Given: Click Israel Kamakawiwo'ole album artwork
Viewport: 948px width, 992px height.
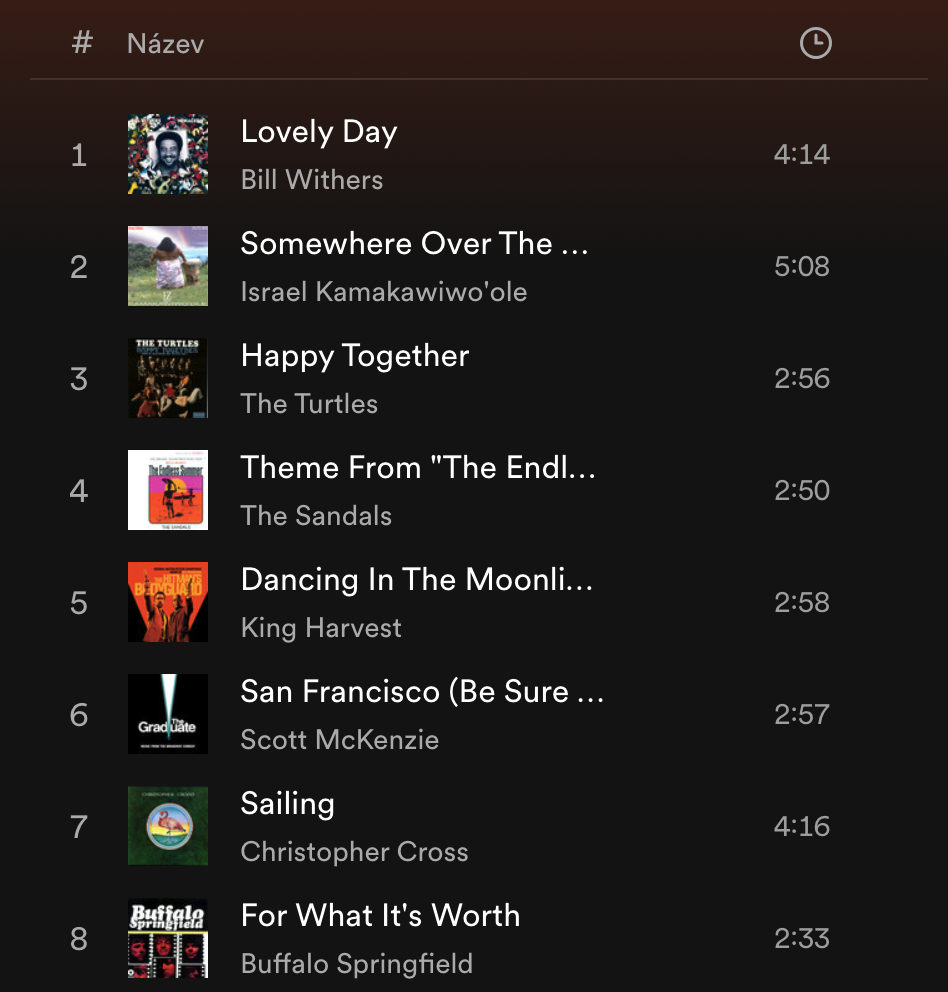Looking at the screenshot, I should [168, 266].
